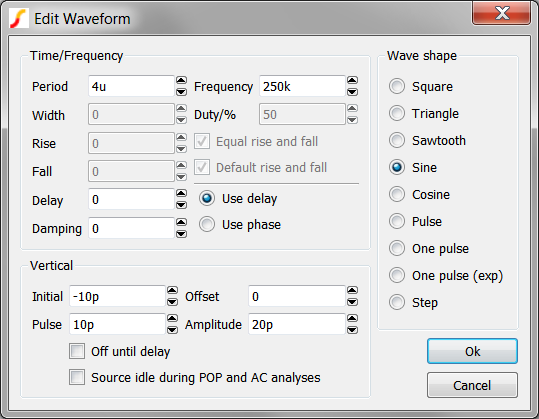539x419 pixels.
Task: Click the Amplitude text field
Action: click(x=297, y=324)
